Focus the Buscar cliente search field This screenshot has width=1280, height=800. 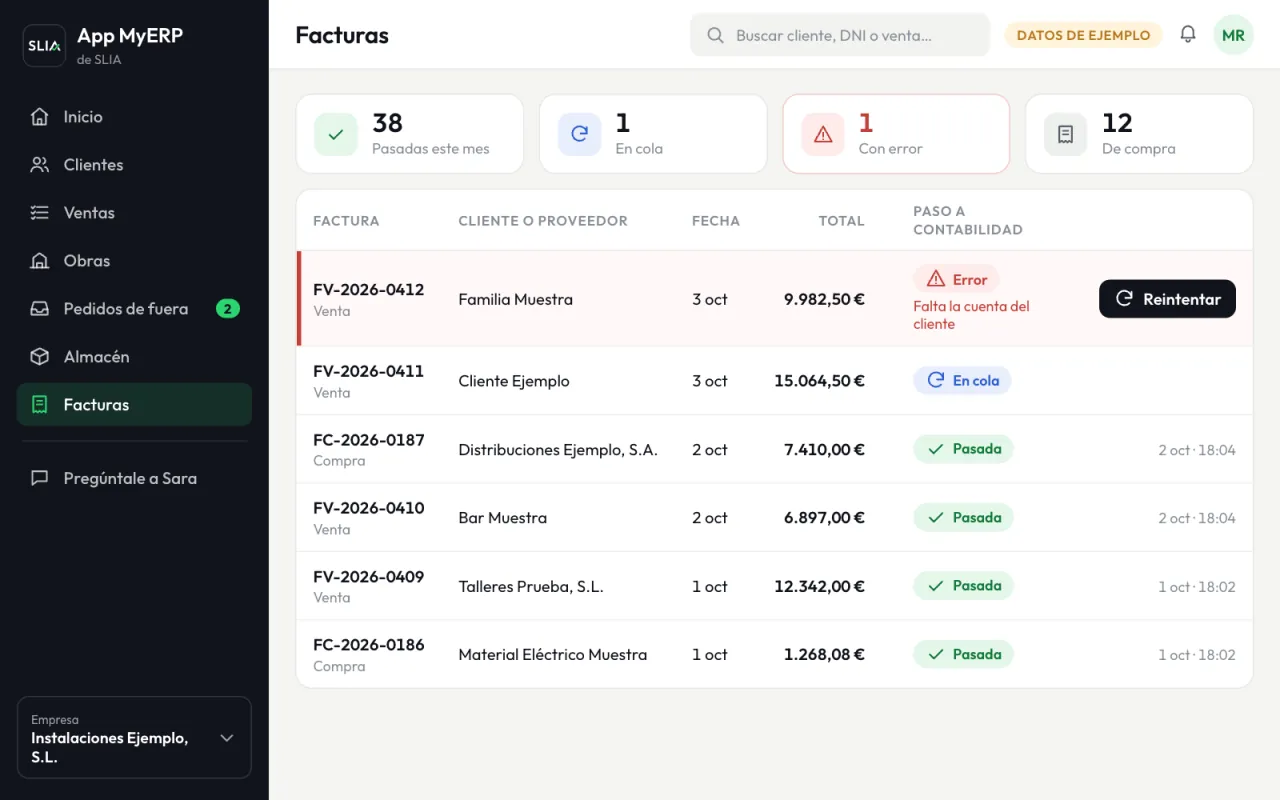(x=839, y=35)
